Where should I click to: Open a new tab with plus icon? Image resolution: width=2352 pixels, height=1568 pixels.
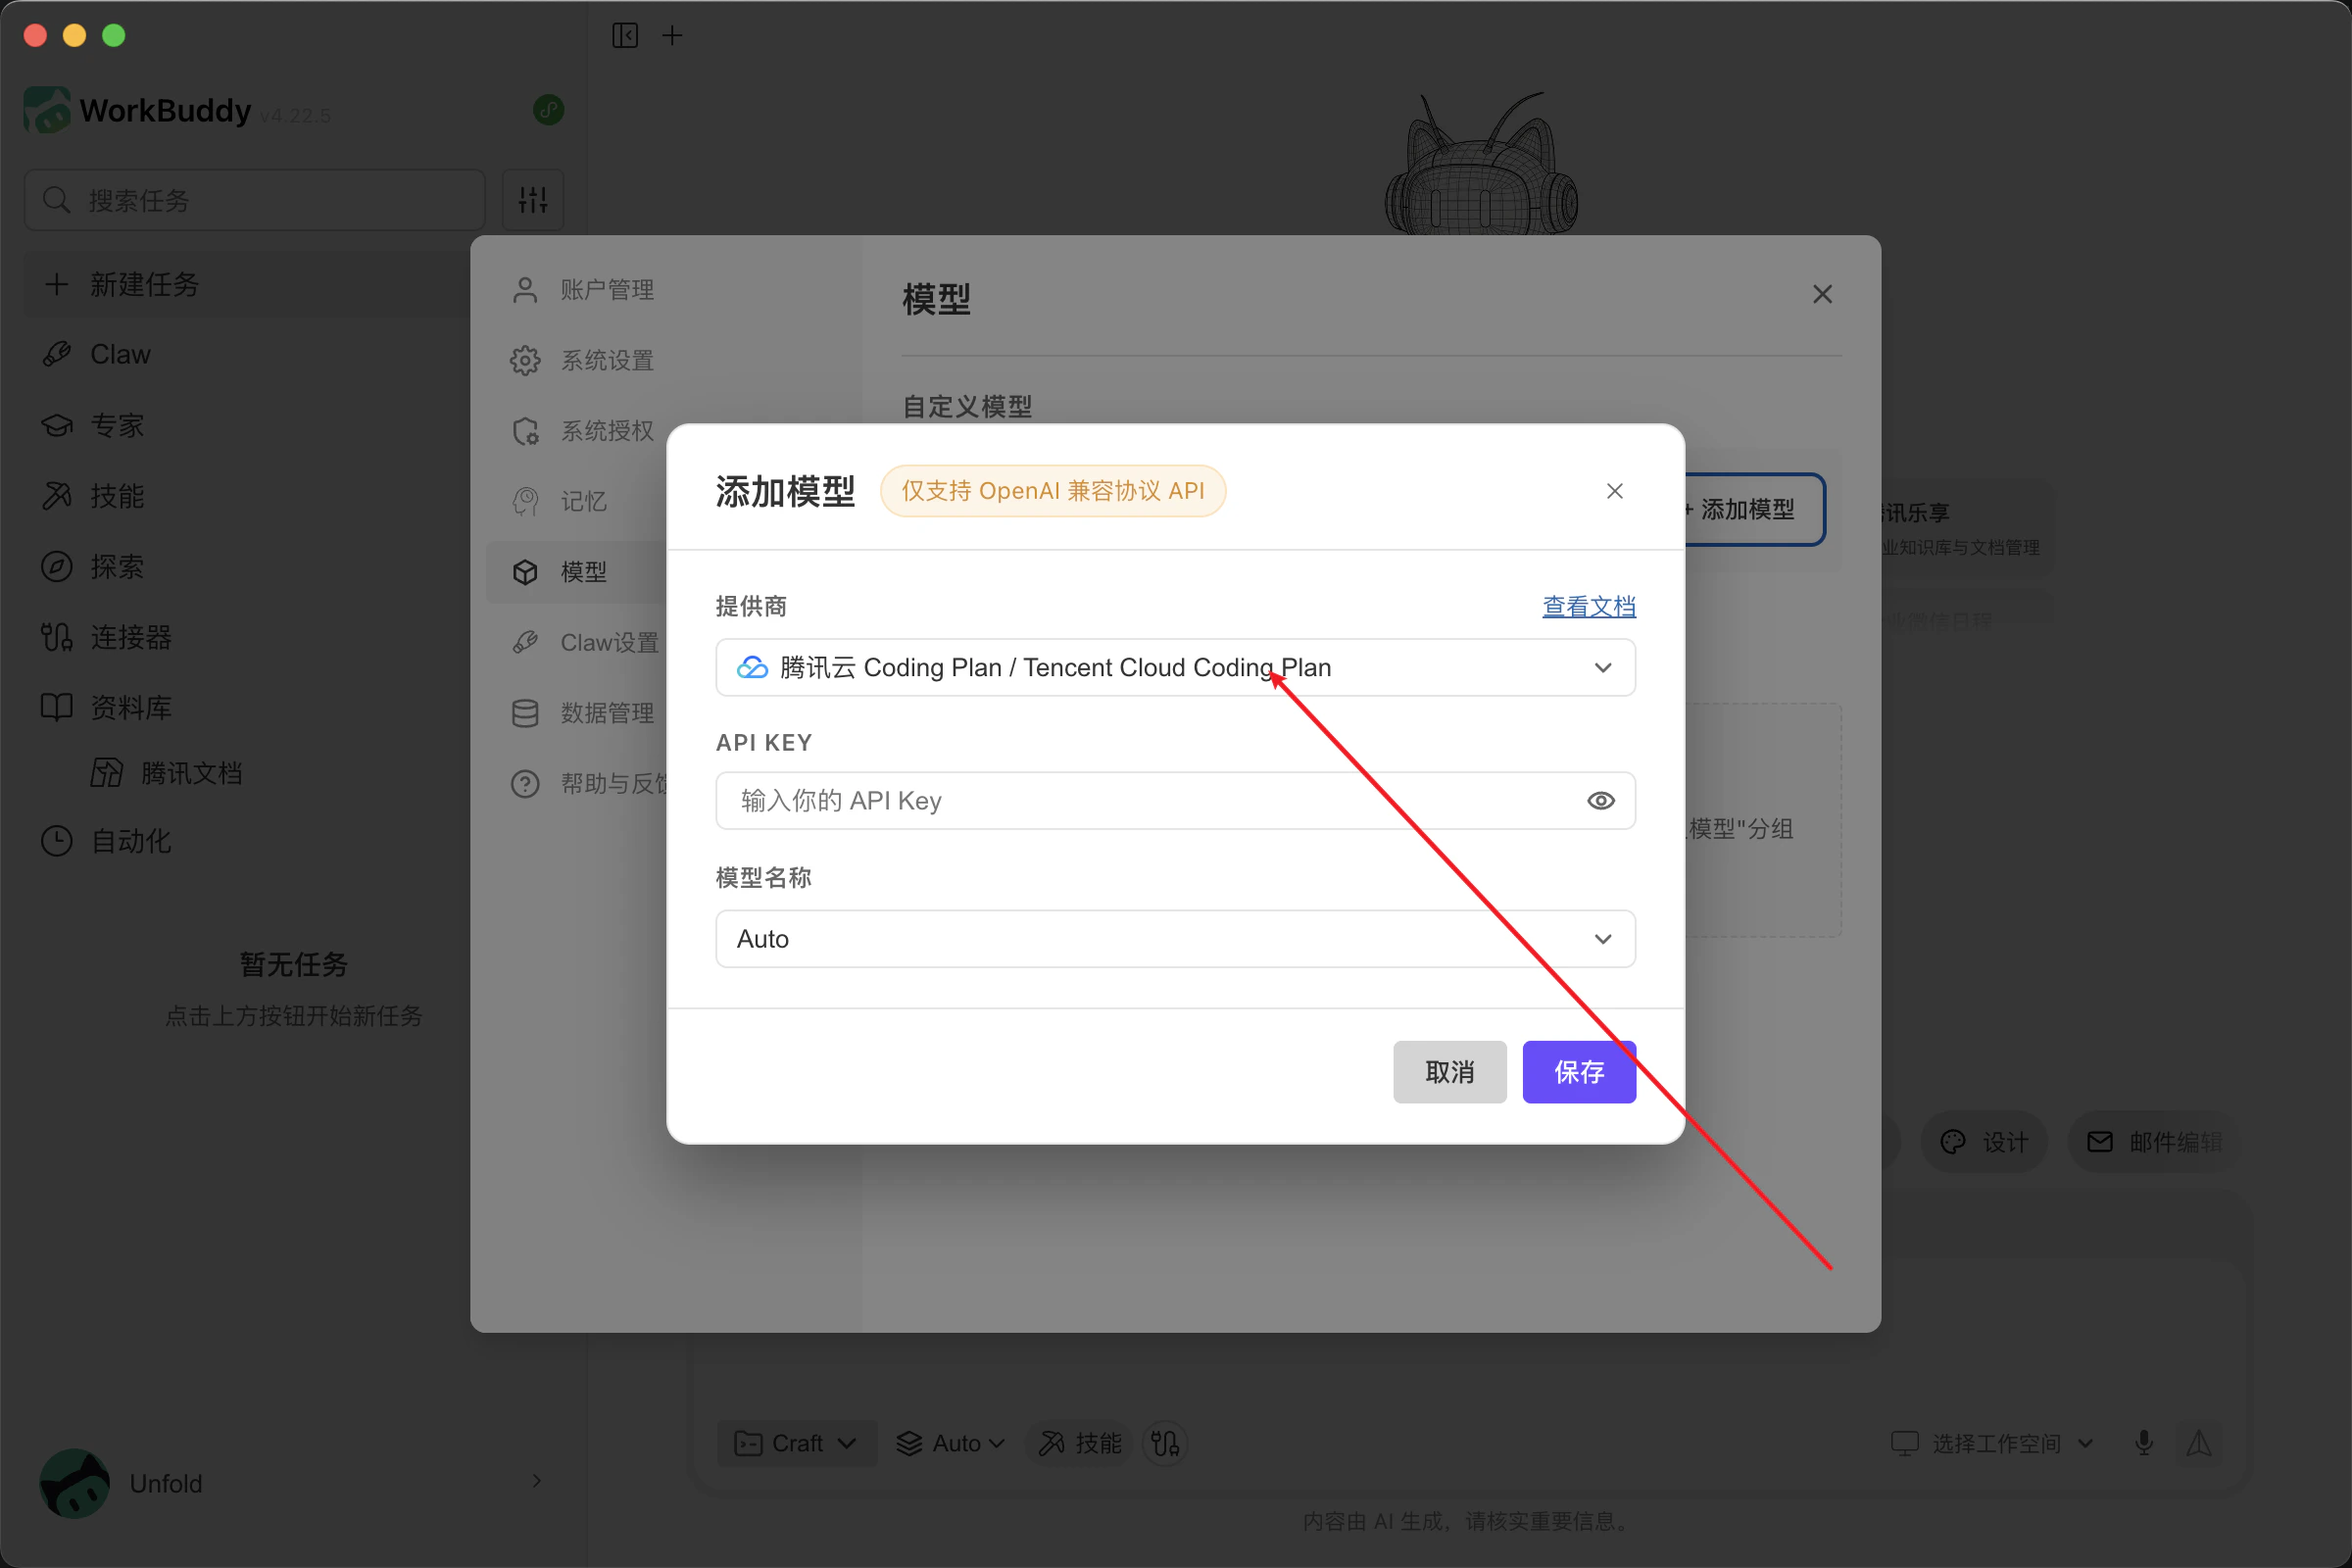(x=673, y=36)
